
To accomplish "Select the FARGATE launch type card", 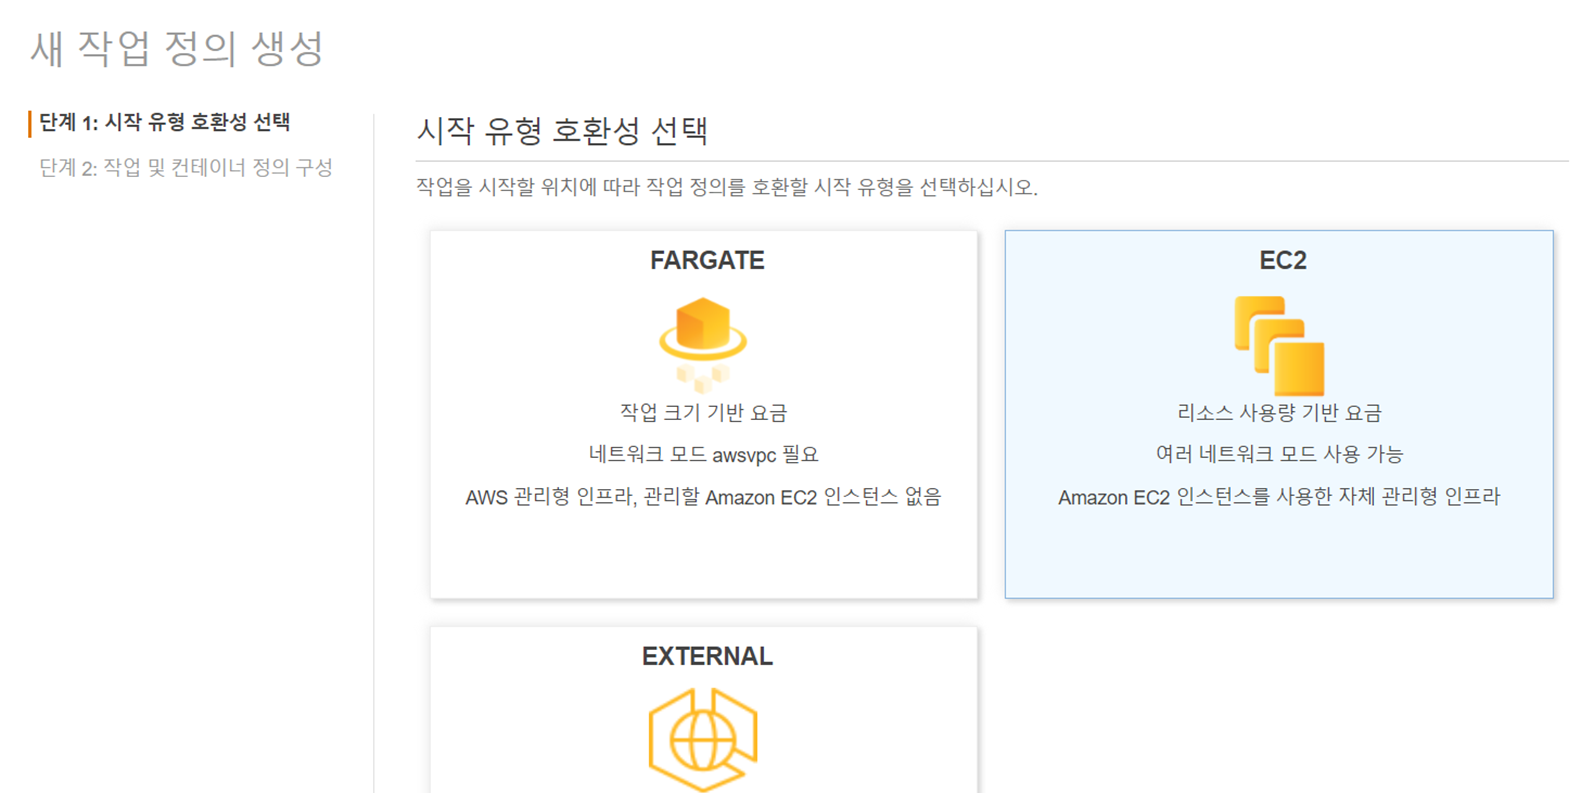I will [702, 413].
